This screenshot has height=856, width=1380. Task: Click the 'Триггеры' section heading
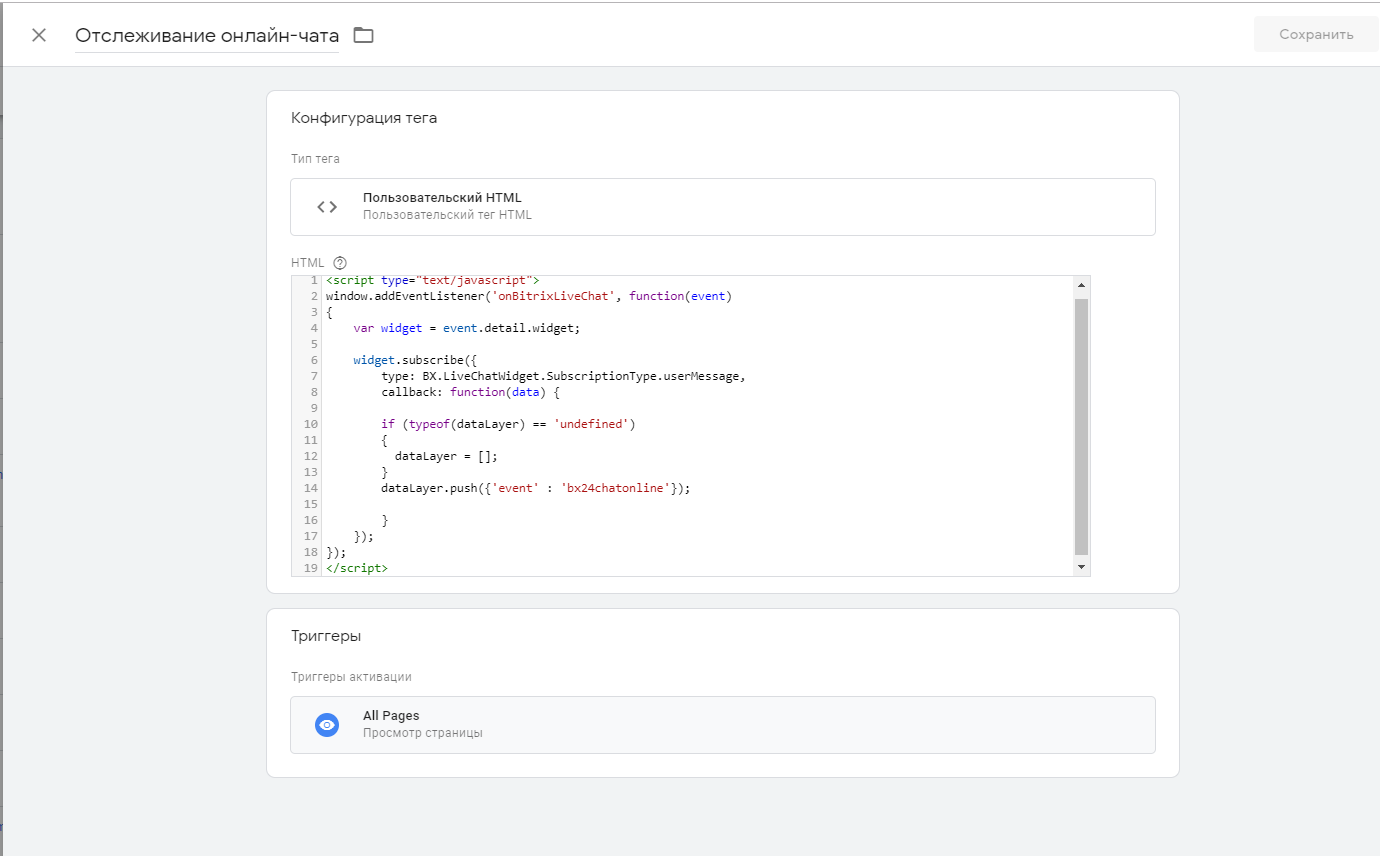(x=326, y=636)
